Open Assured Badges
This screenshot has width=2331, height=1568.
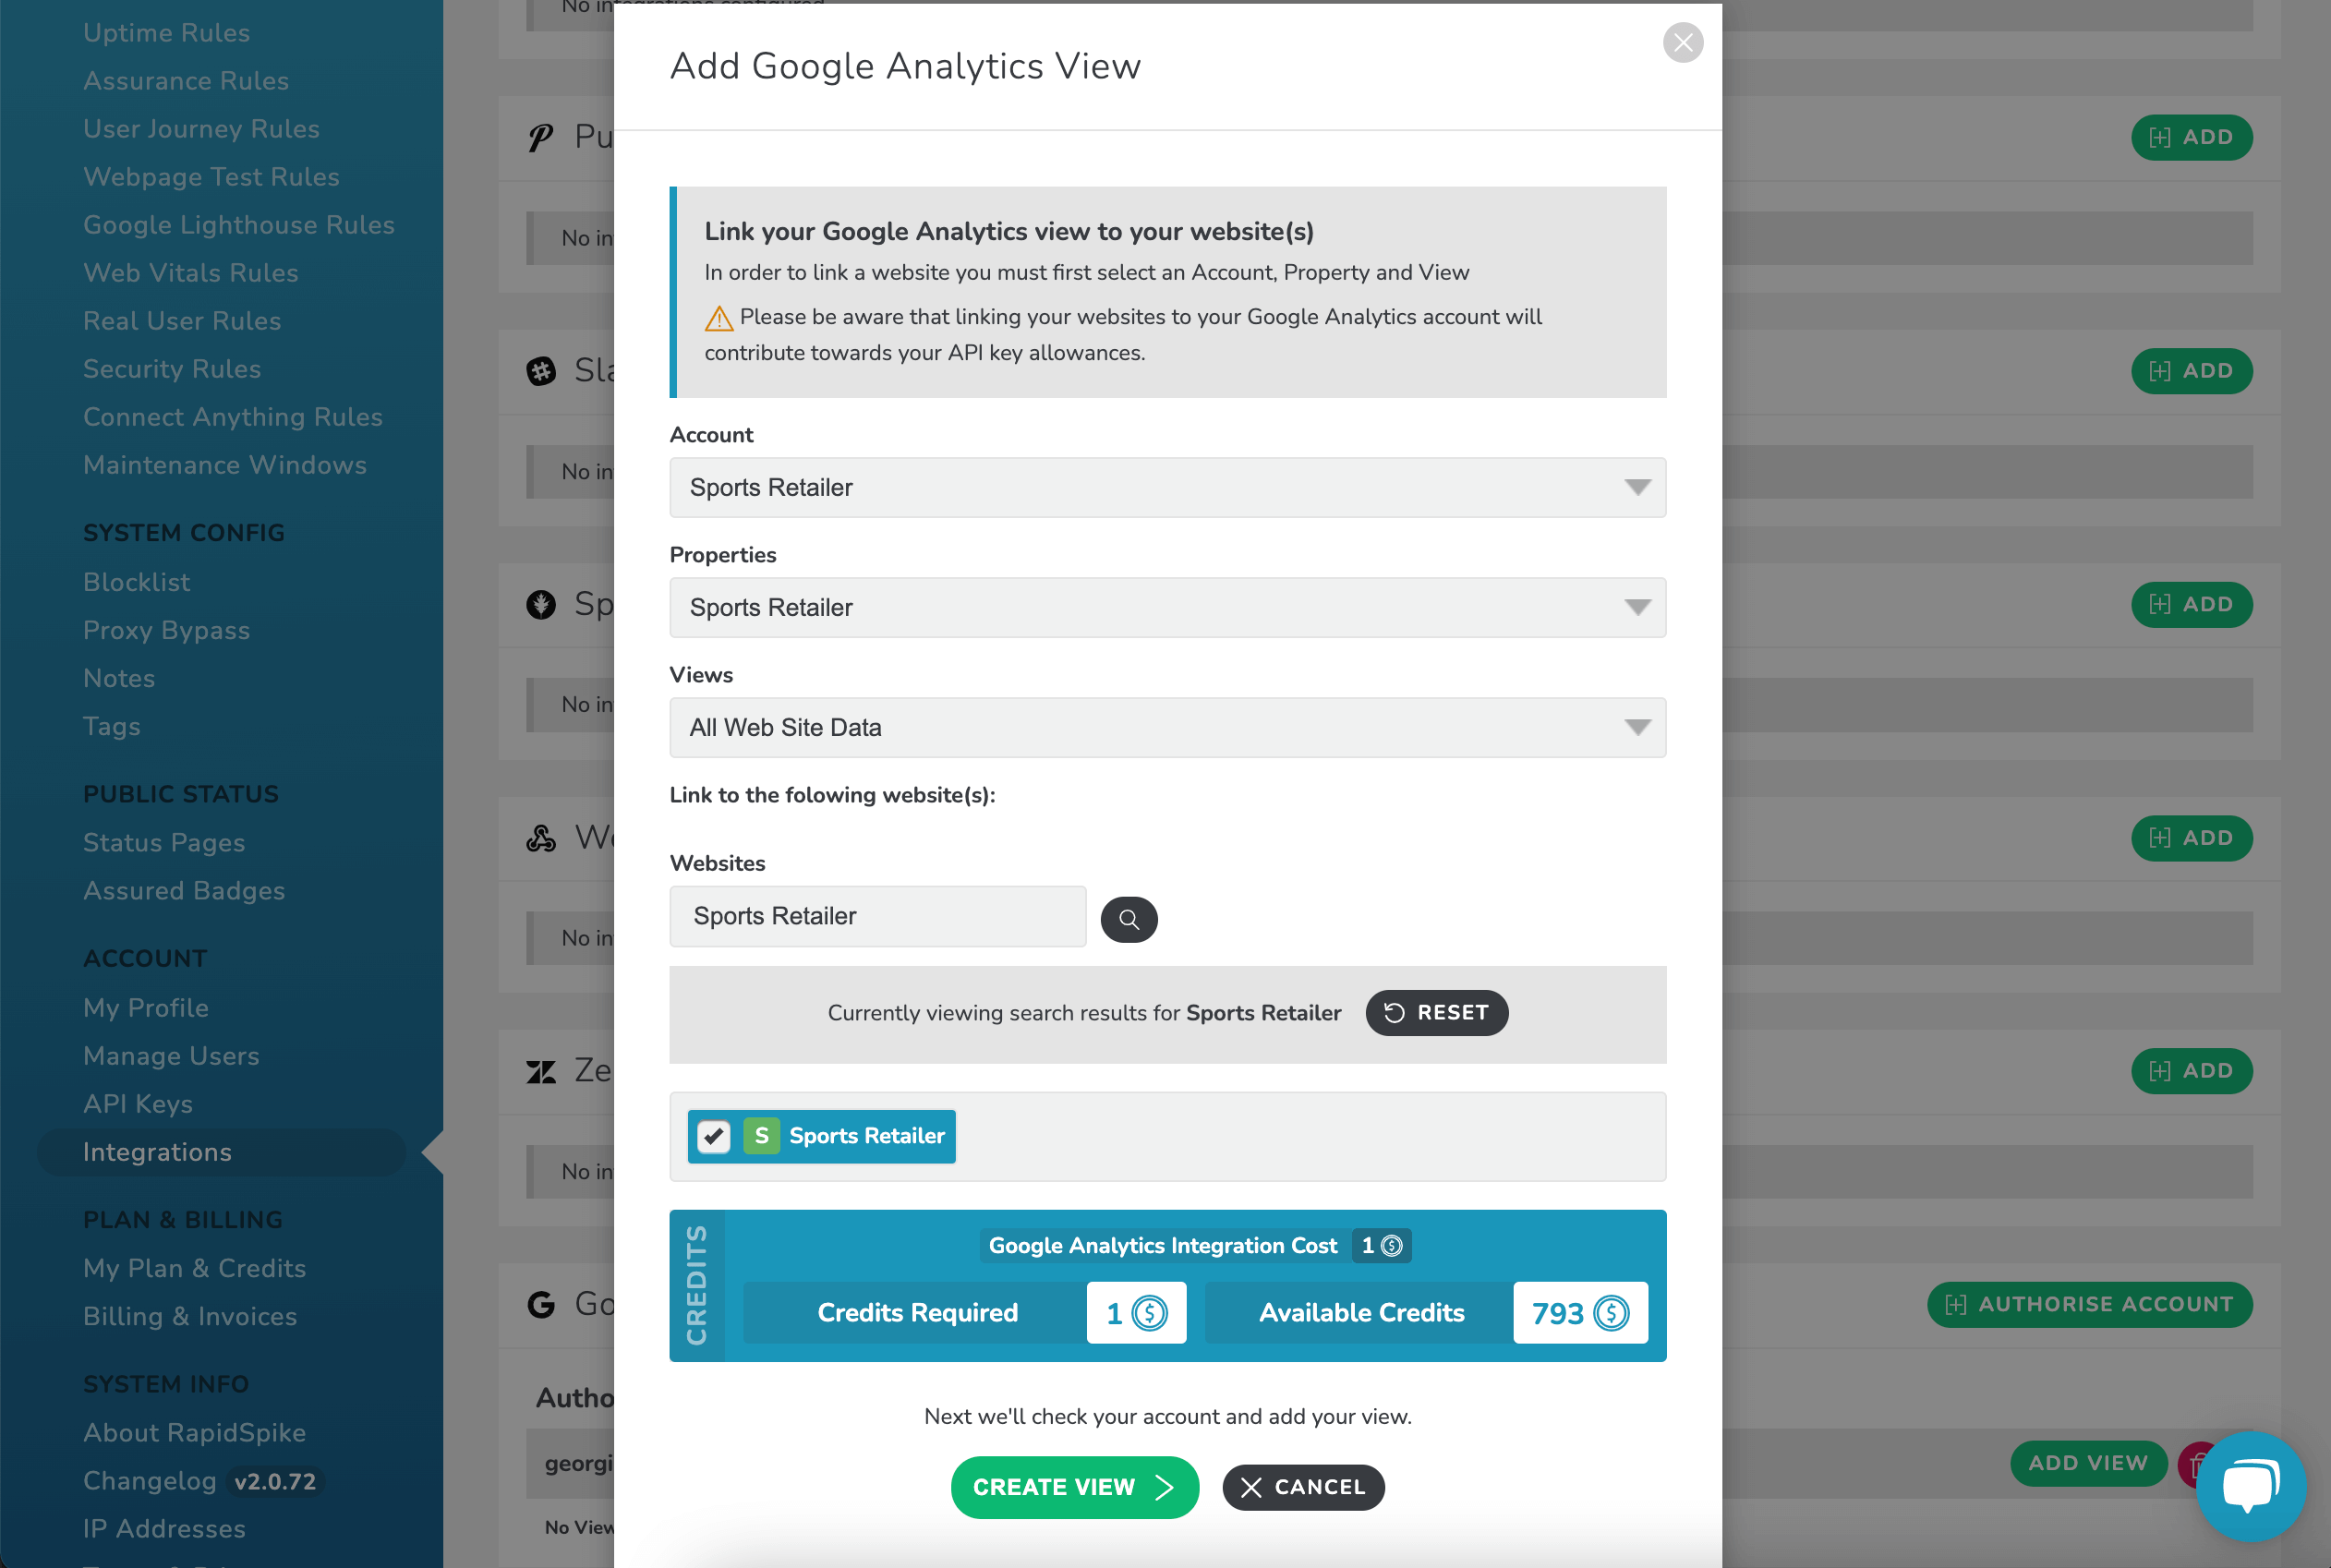pyautogui.click(x=184, y=890)
